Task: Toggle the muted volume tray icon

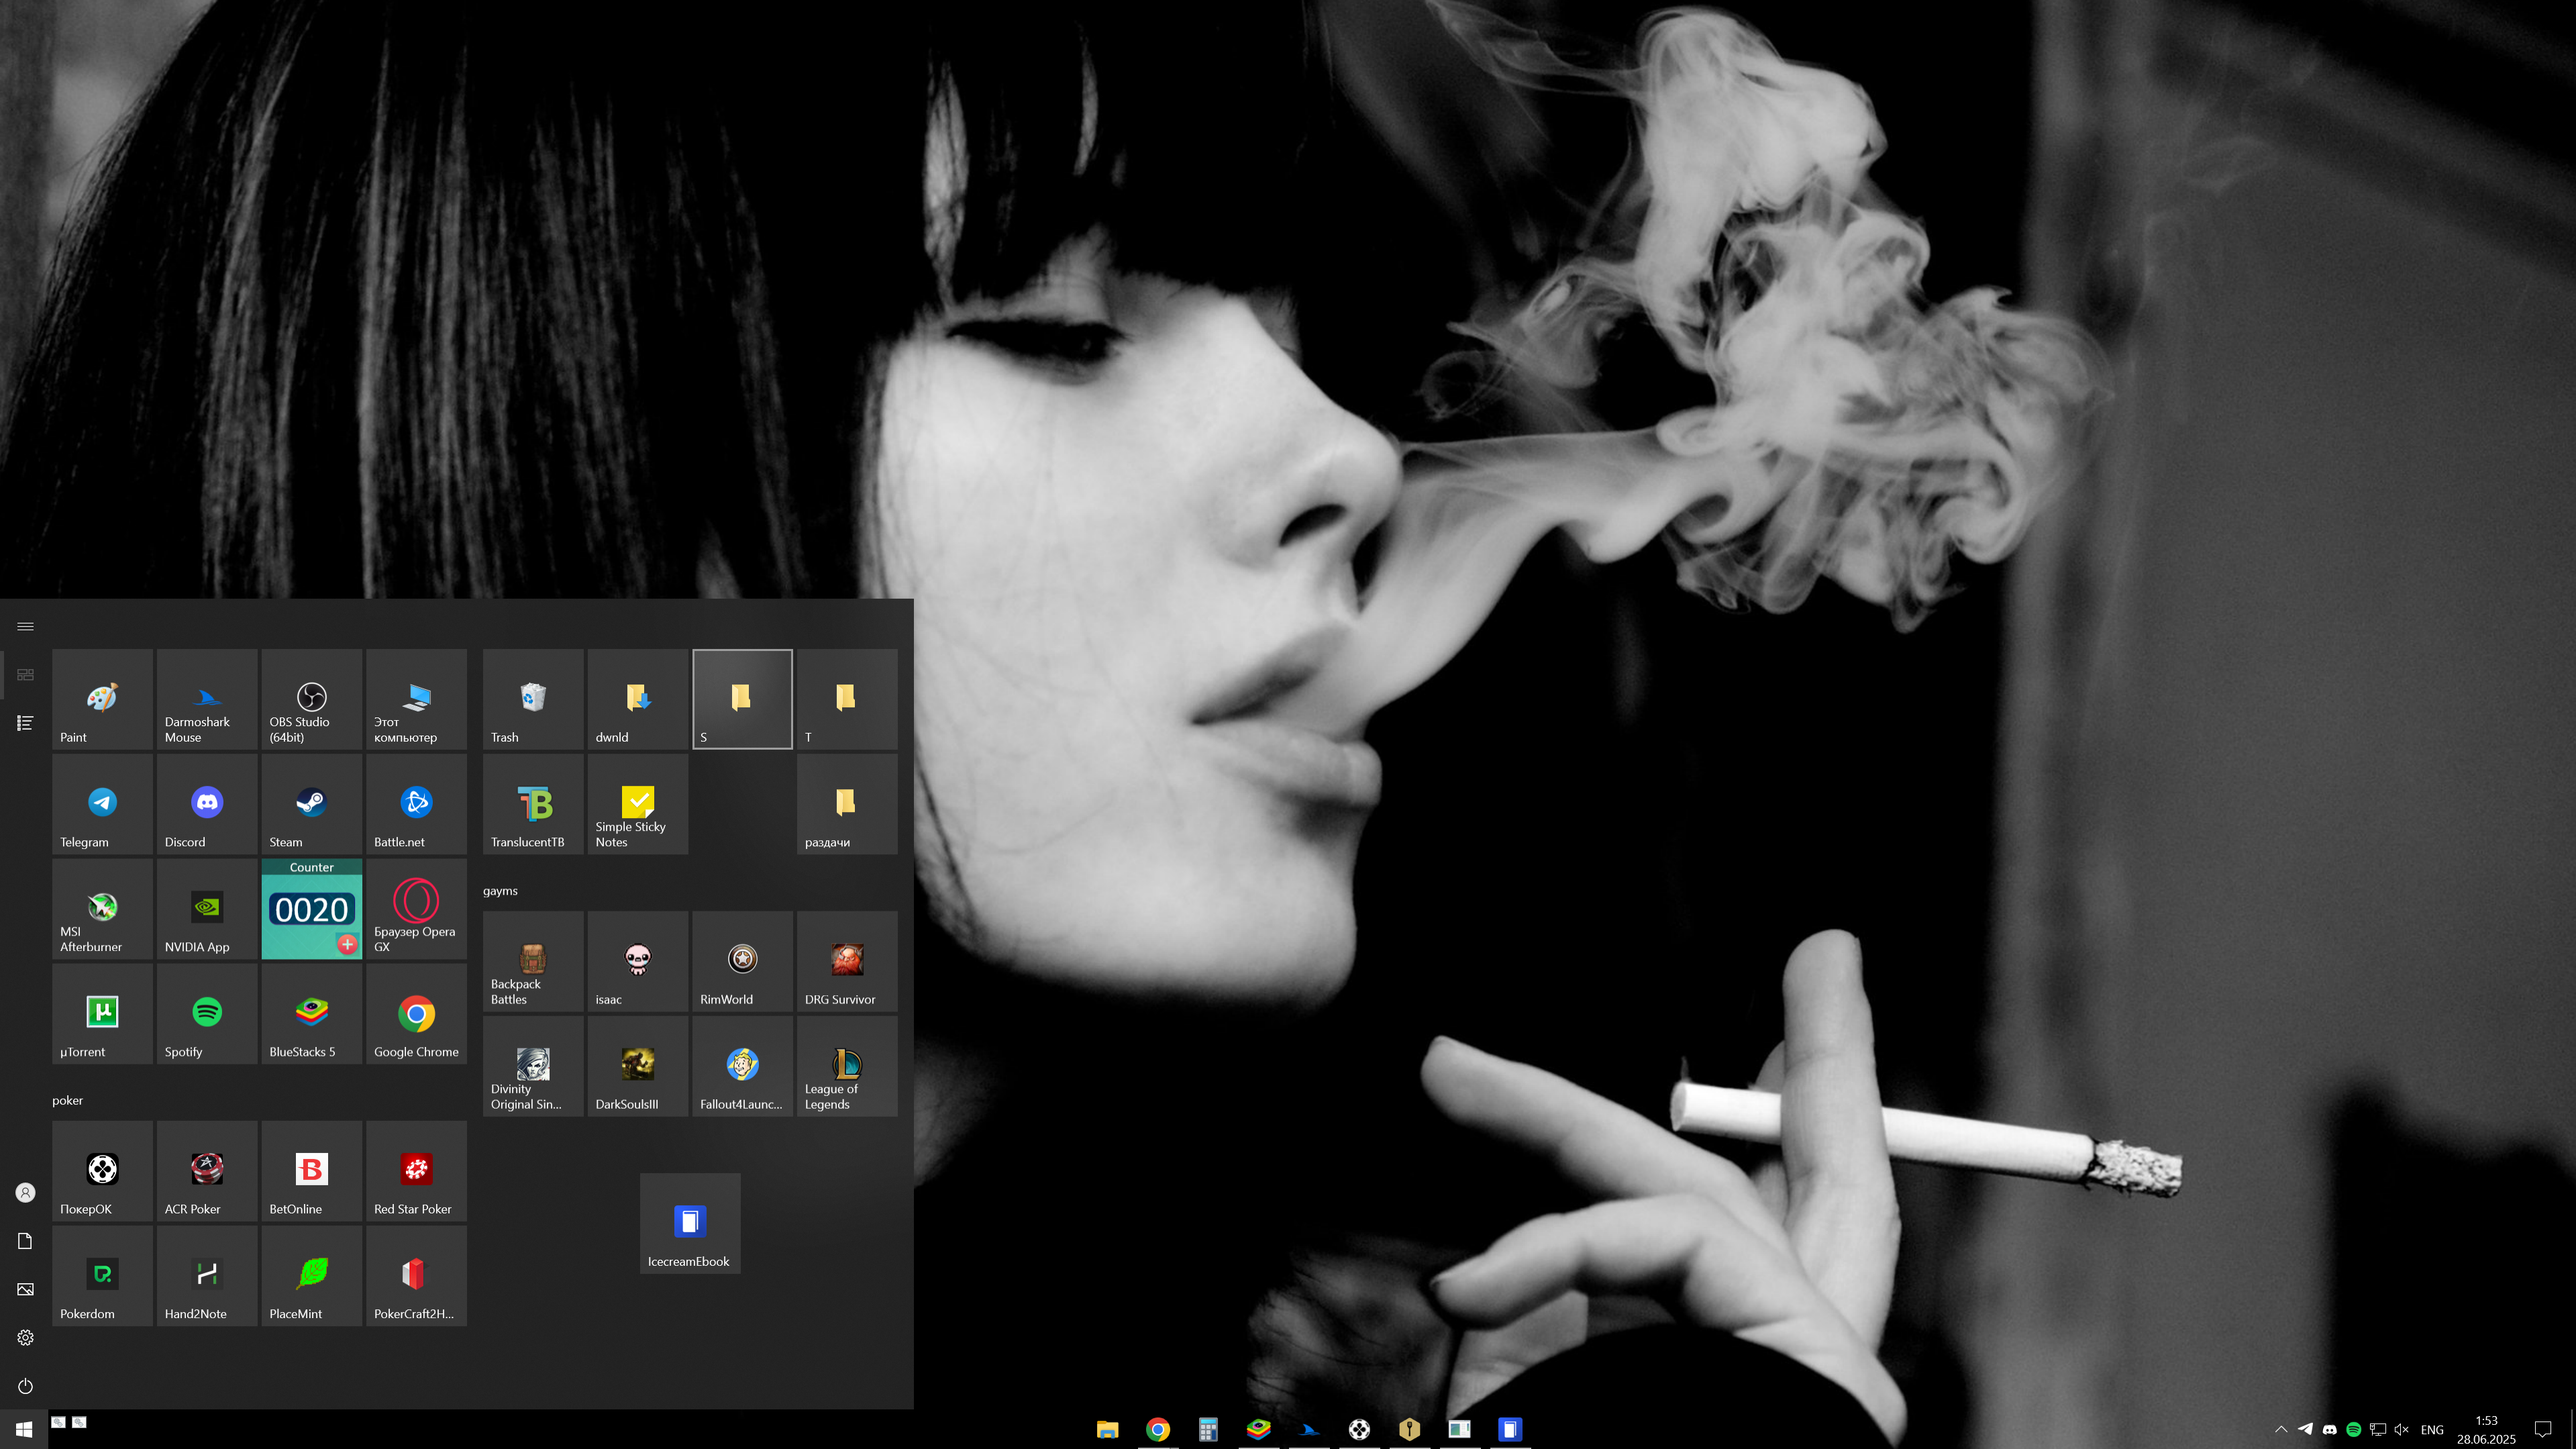Action: tap(2402, 1429)
